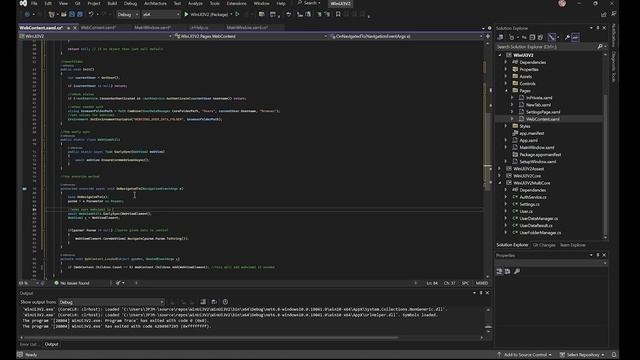Click the Output panel toggle word wrap icon
Viewport: 640px width, 360px height.
pos(214,302)
